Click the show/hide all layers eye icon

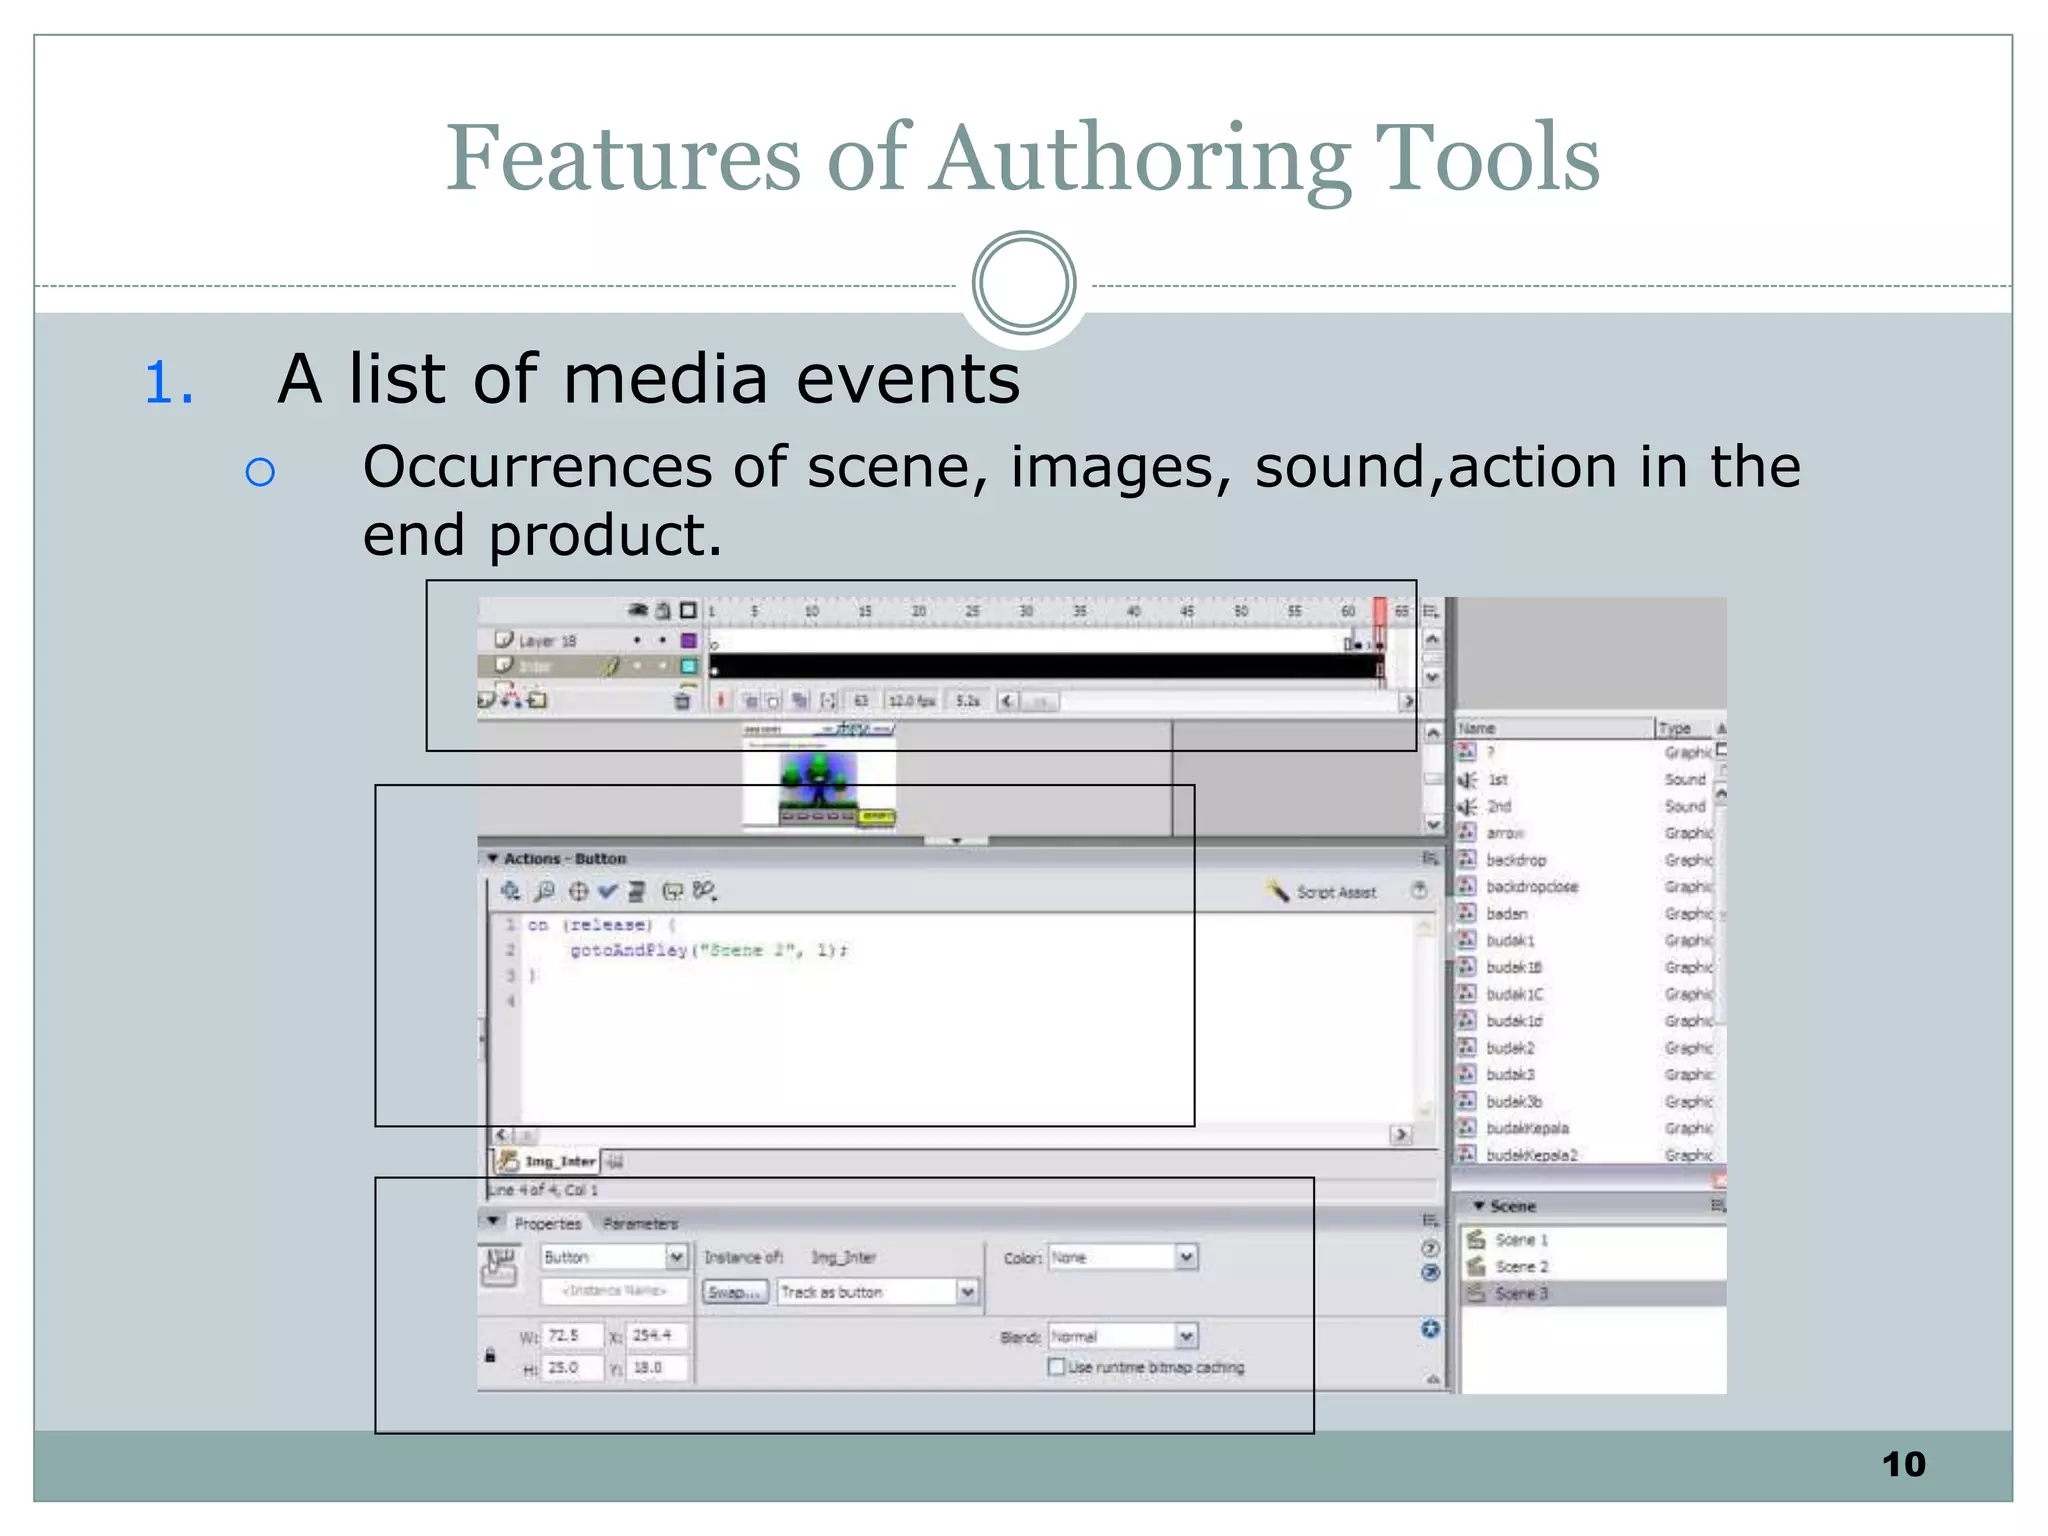point(638,610)
